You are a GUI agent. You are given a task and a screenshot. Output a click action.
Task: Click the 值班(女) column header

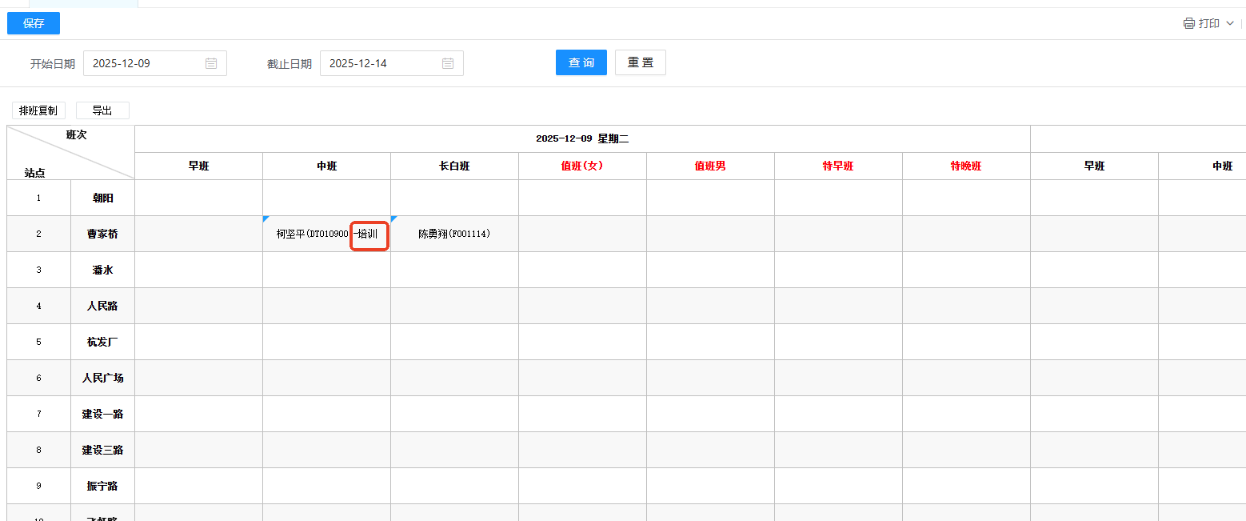tap(582, 166)
